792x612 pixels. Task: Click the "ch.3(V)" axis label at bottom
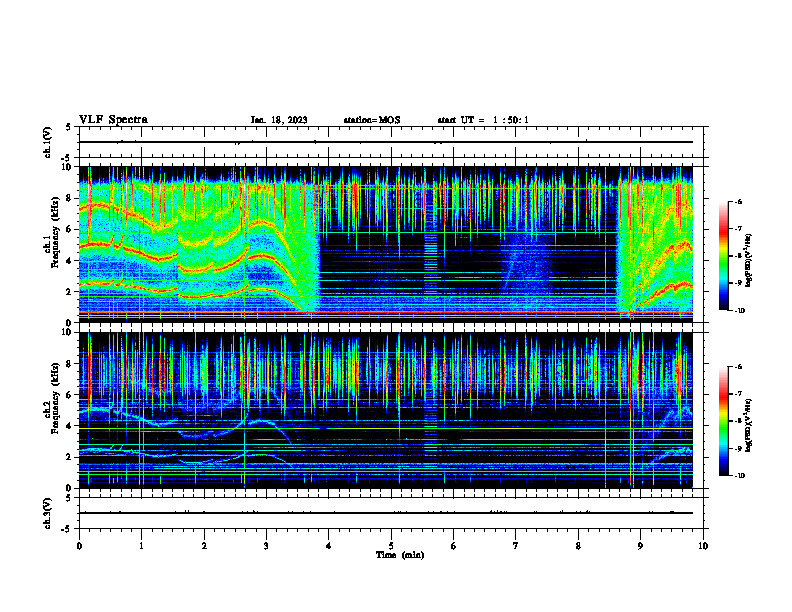[x=48, y=513]
